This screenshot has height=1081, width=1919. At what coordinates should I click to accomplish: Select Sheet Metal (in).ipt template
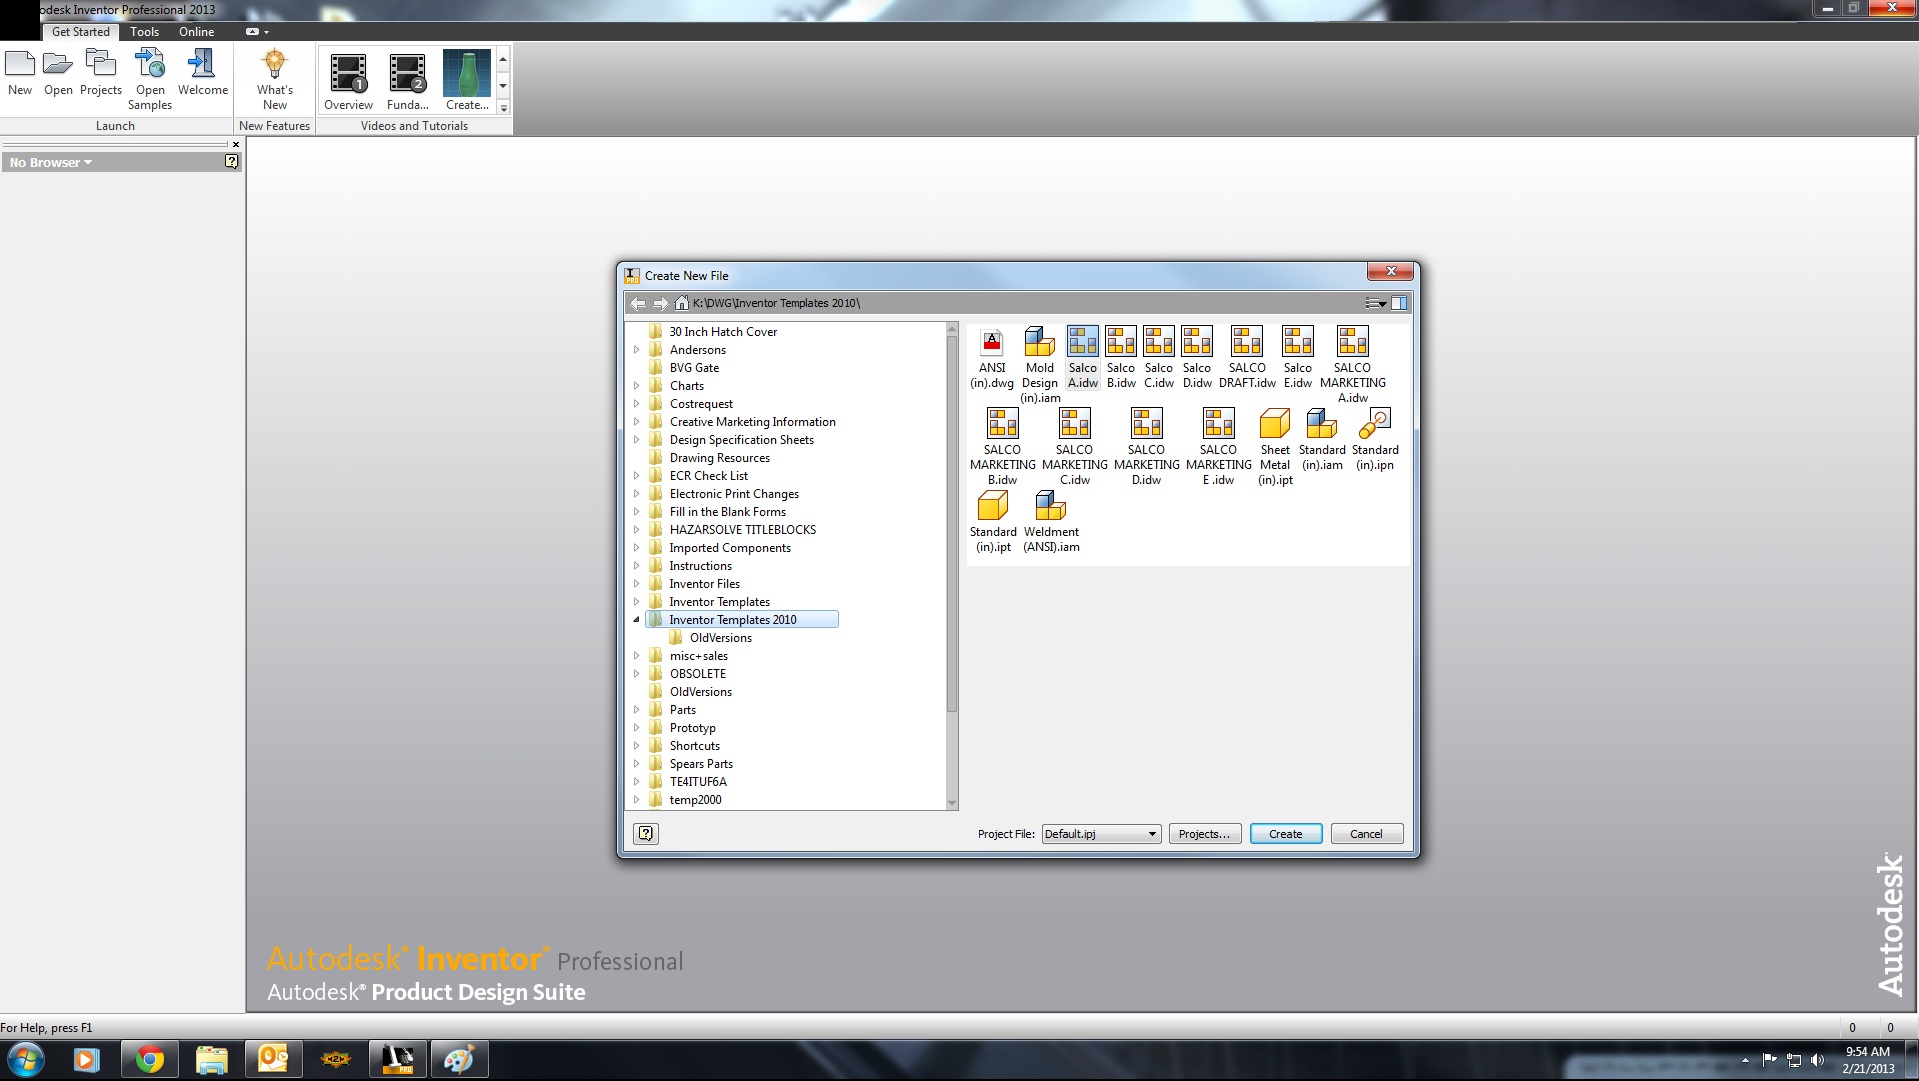(x=1275, y=447)
